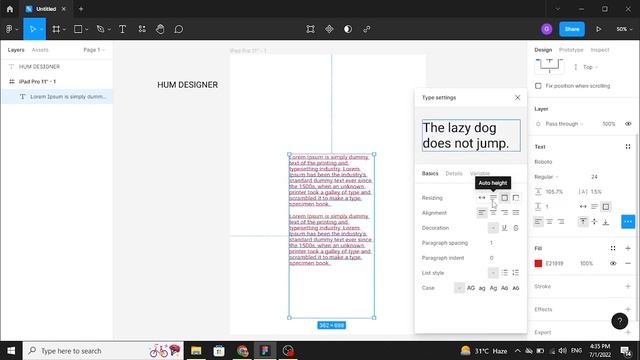The width and height of the screenshot is (640, 360).
Task: Switch to the Inspect tab
Action: pos(600,50)
